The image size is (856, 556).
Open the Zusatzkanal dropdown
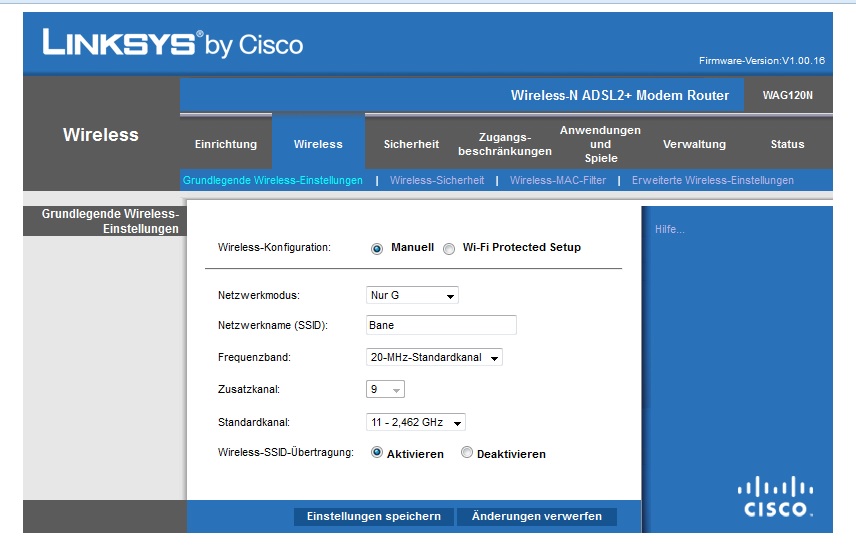pos(385,389)
